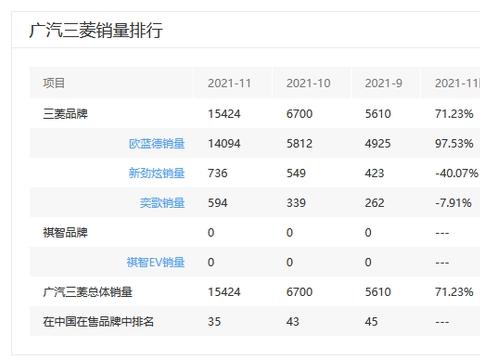Image resolution: width=480 pixels, height=360 pixels.
Task: Select 594 in 奕歌销量 row
Action: click(x=218, y=203)
